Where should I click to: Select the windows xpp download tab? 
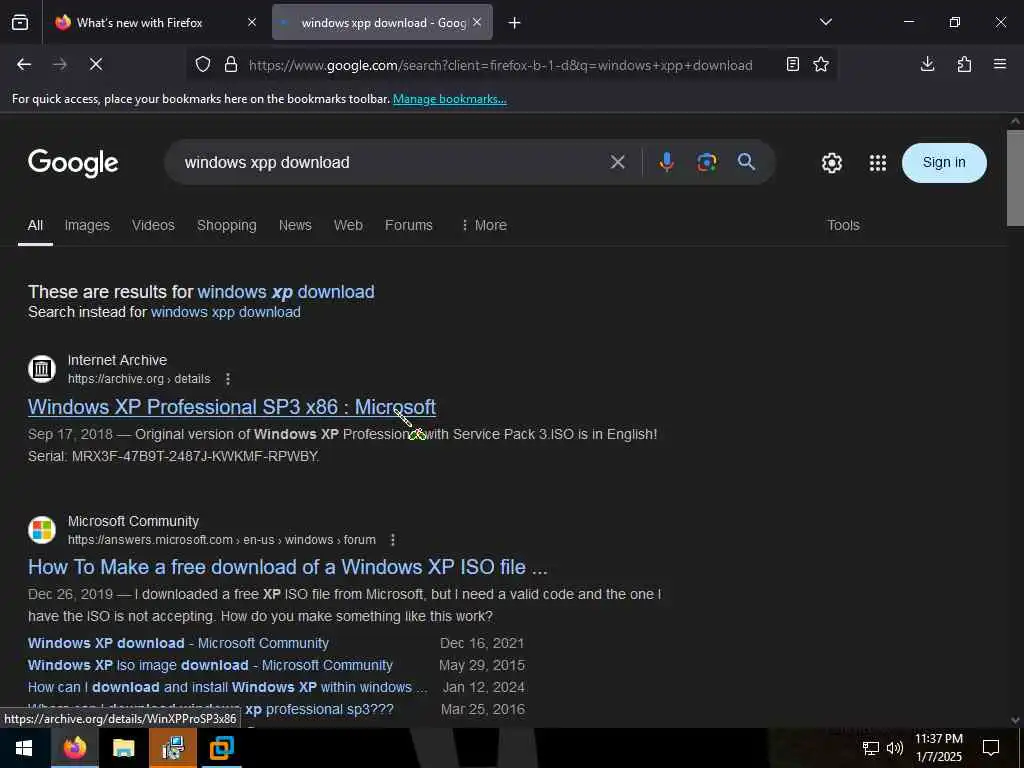tap(382, 23)
